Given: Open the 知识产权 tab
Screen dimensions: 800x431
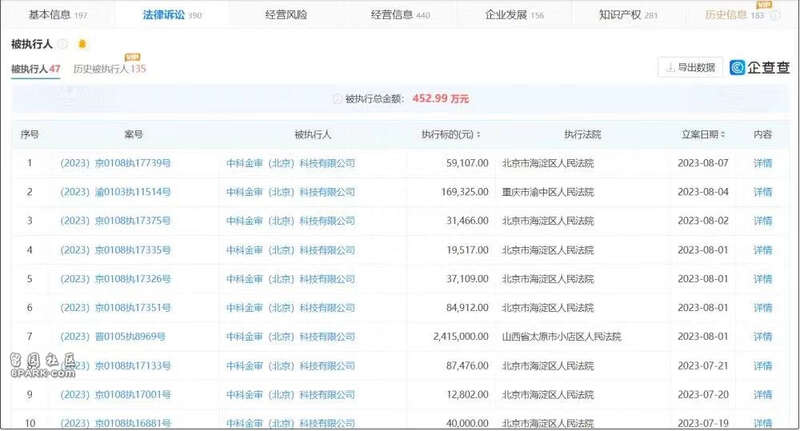Looking at the screenshot, I should [628, 15].
